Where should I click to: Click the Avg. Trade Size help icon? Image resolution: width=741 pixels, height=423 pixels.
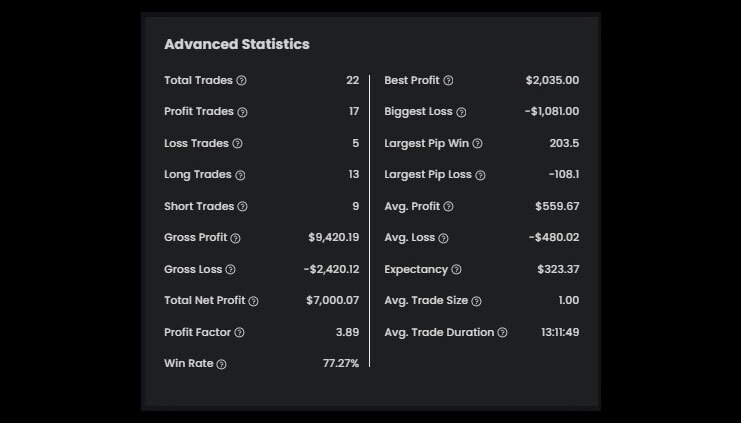click(476, 301)
